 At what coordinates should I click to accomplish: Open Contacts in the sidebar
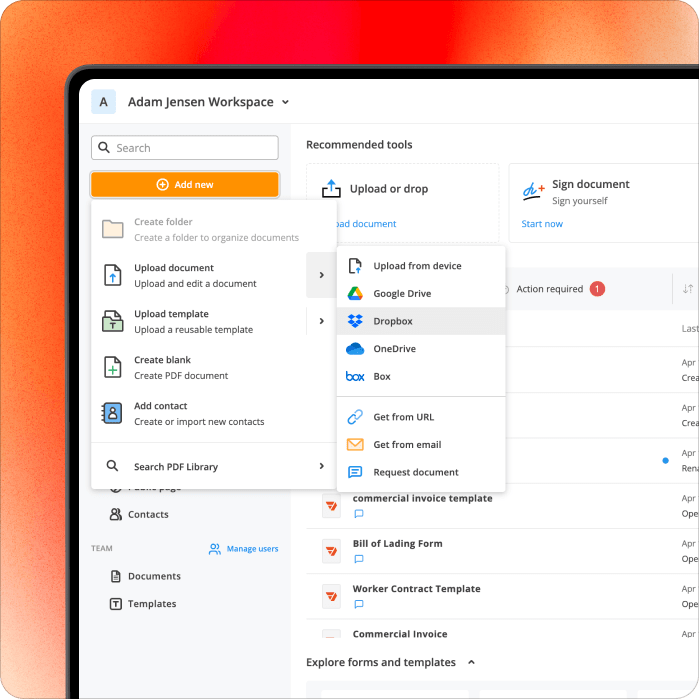[148, 514]
